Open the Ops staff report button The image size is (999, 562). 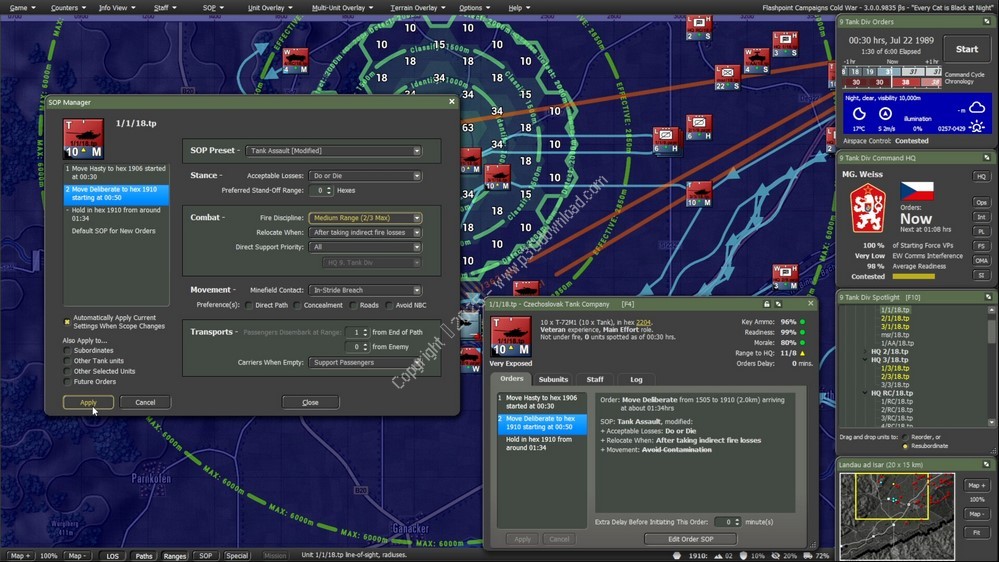[x=981, y=202]
